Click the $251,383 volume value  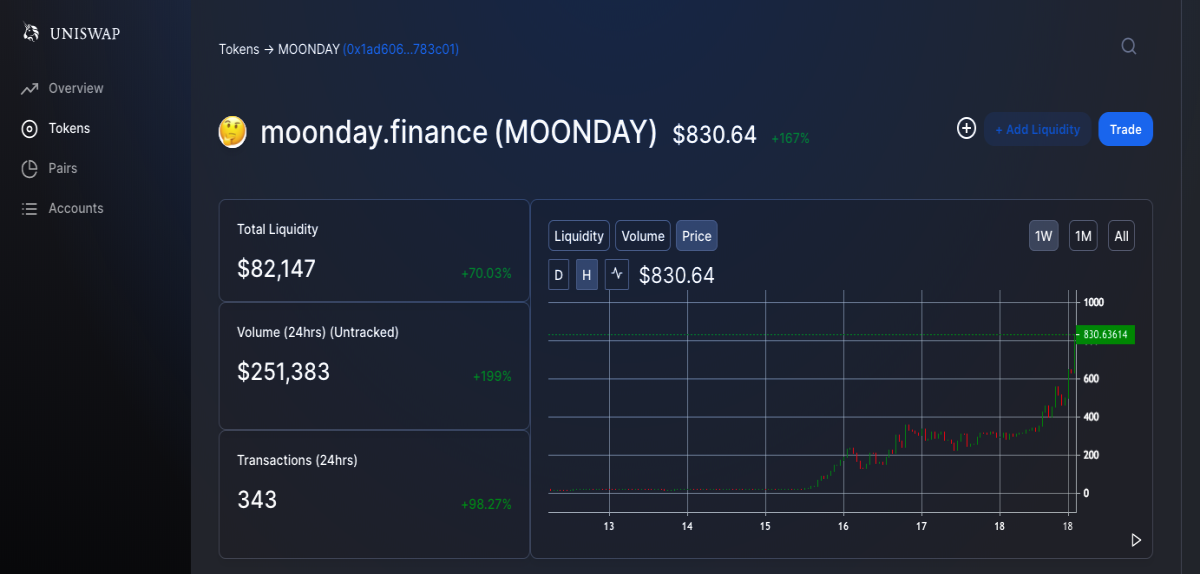[283, 372]
